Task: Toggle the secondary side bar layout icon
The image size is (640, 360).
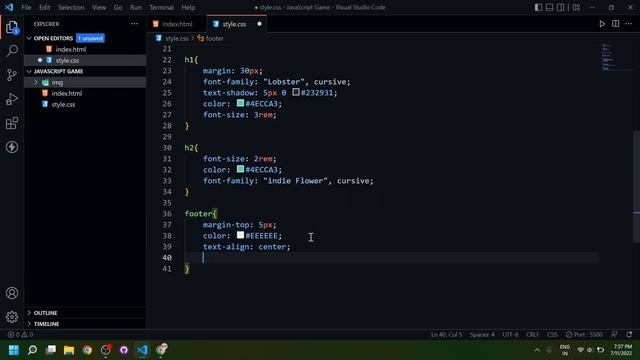Action: [560, 7]
